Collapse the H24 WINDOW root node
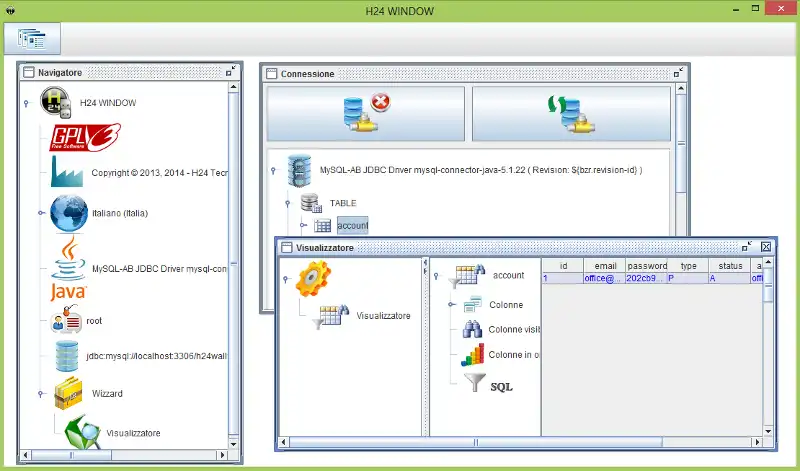The width and height of the screenshot is (800, 471). [27, 104]
